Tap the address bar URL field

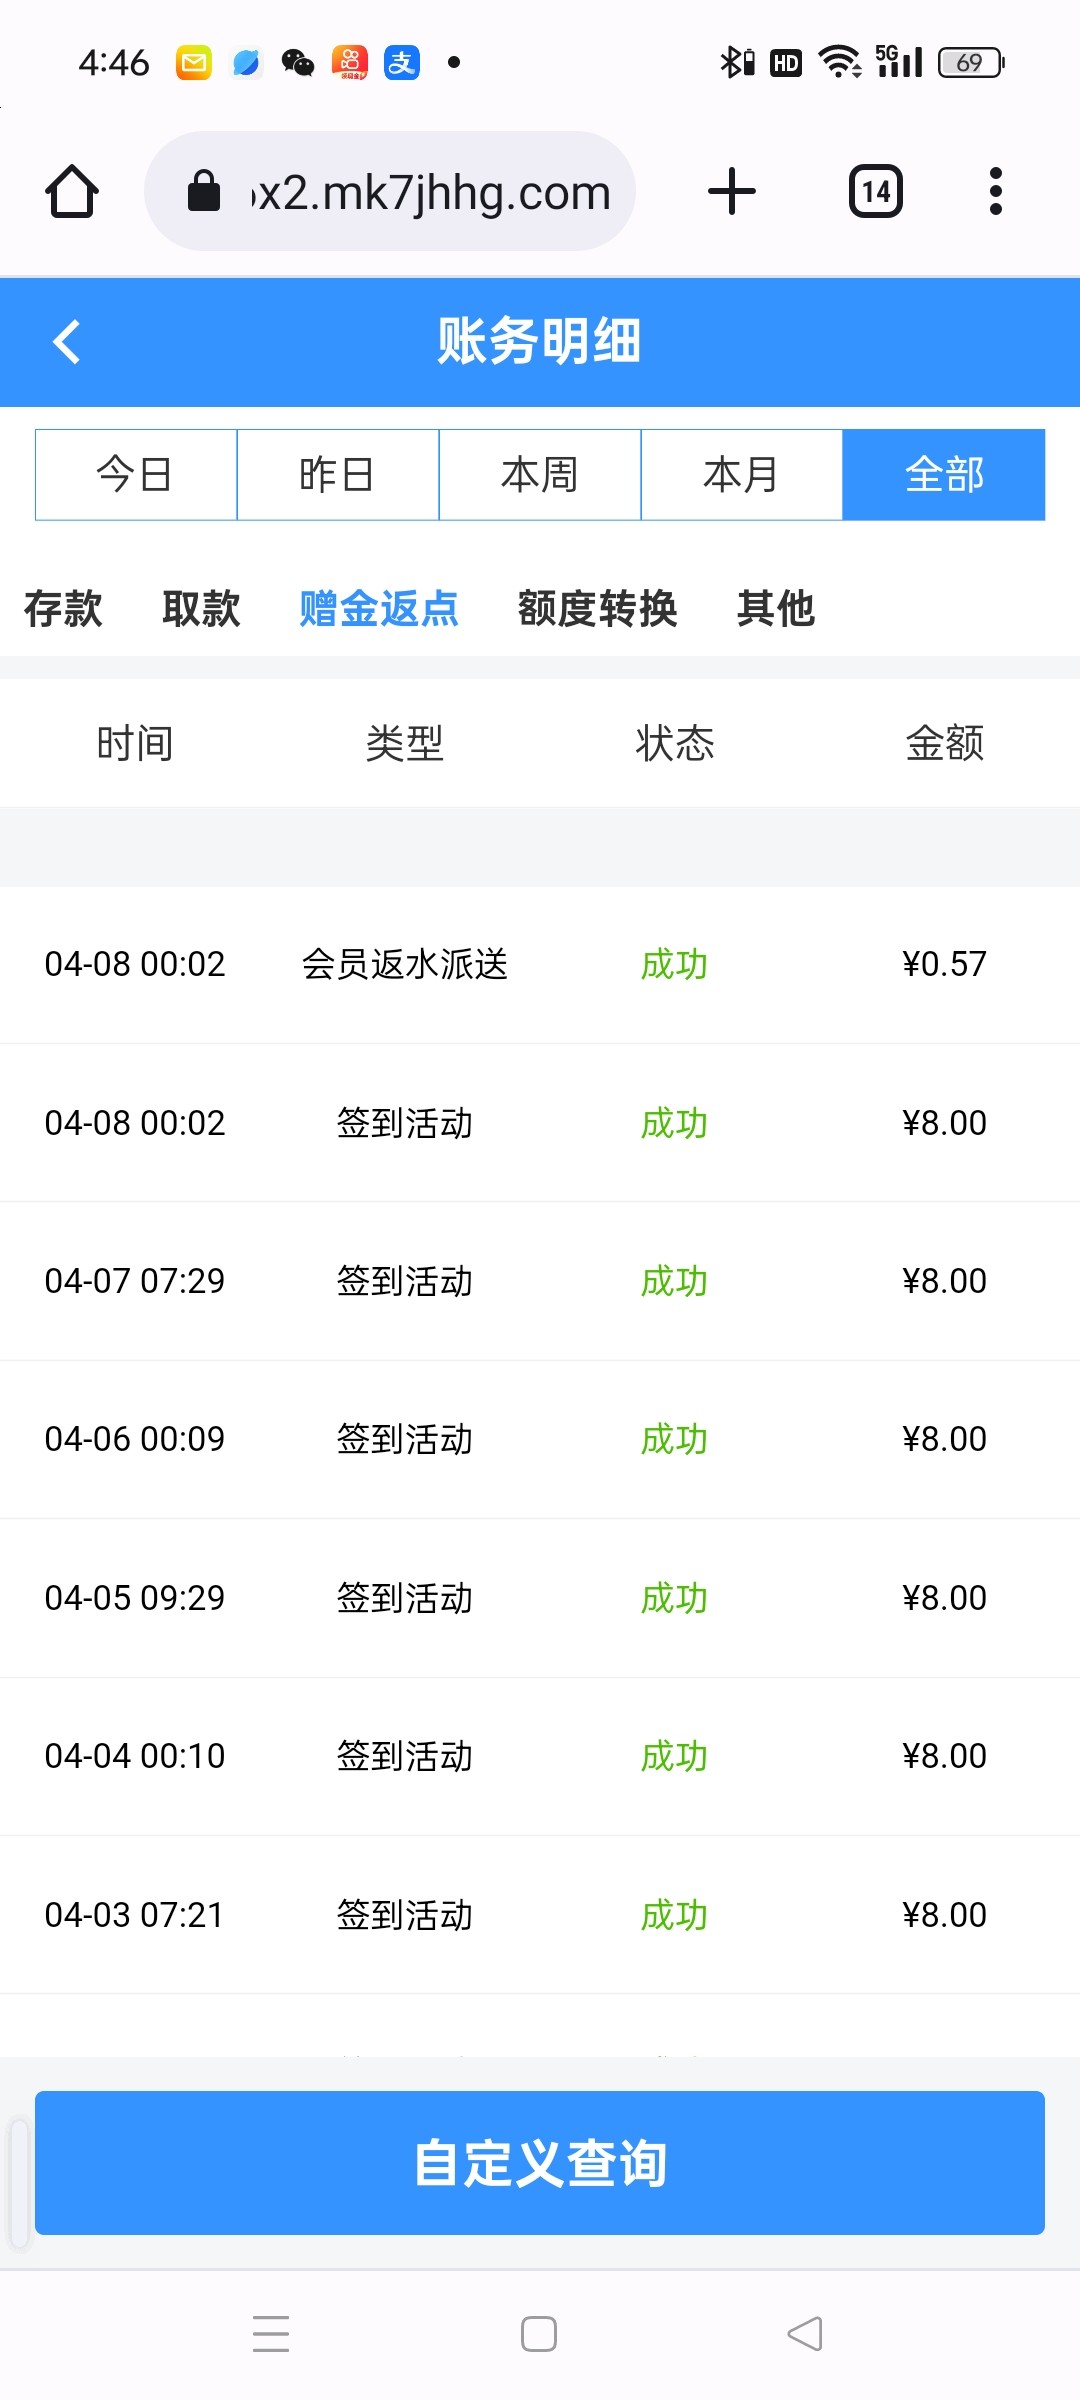[430, 191]
